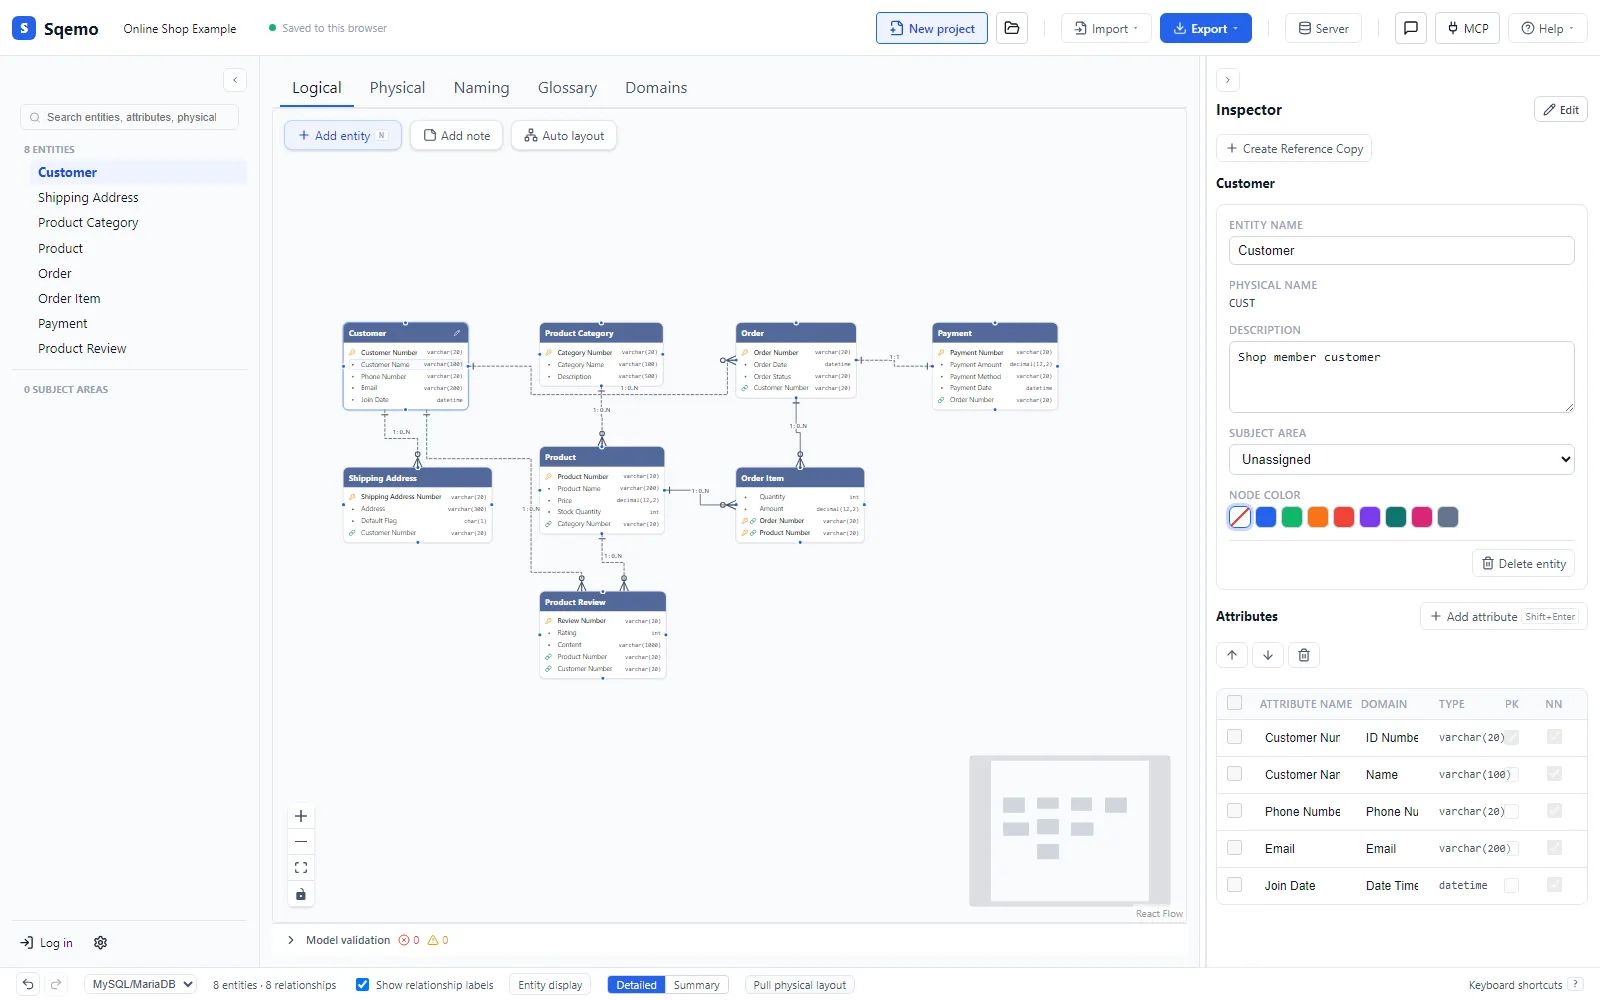
Task: Redo the last action
Action: 56,984
